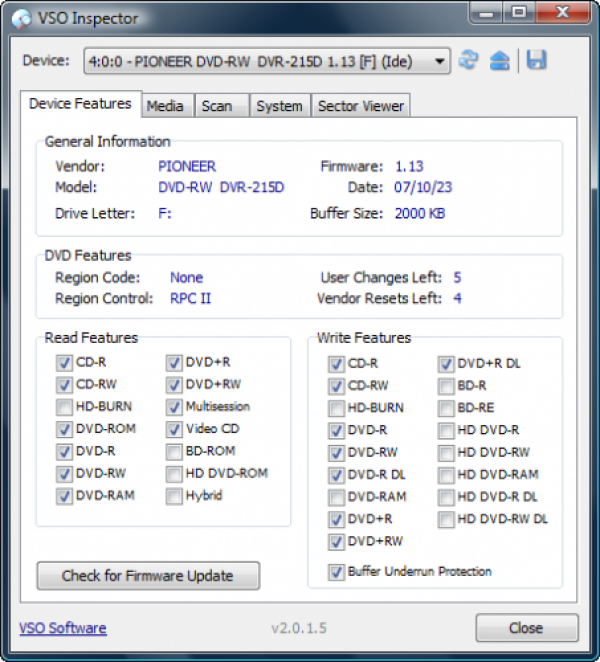The image size is (600, 662).
Task: Toggle the Read Features DVD-RW checkbox
Action: click(64, 474)
